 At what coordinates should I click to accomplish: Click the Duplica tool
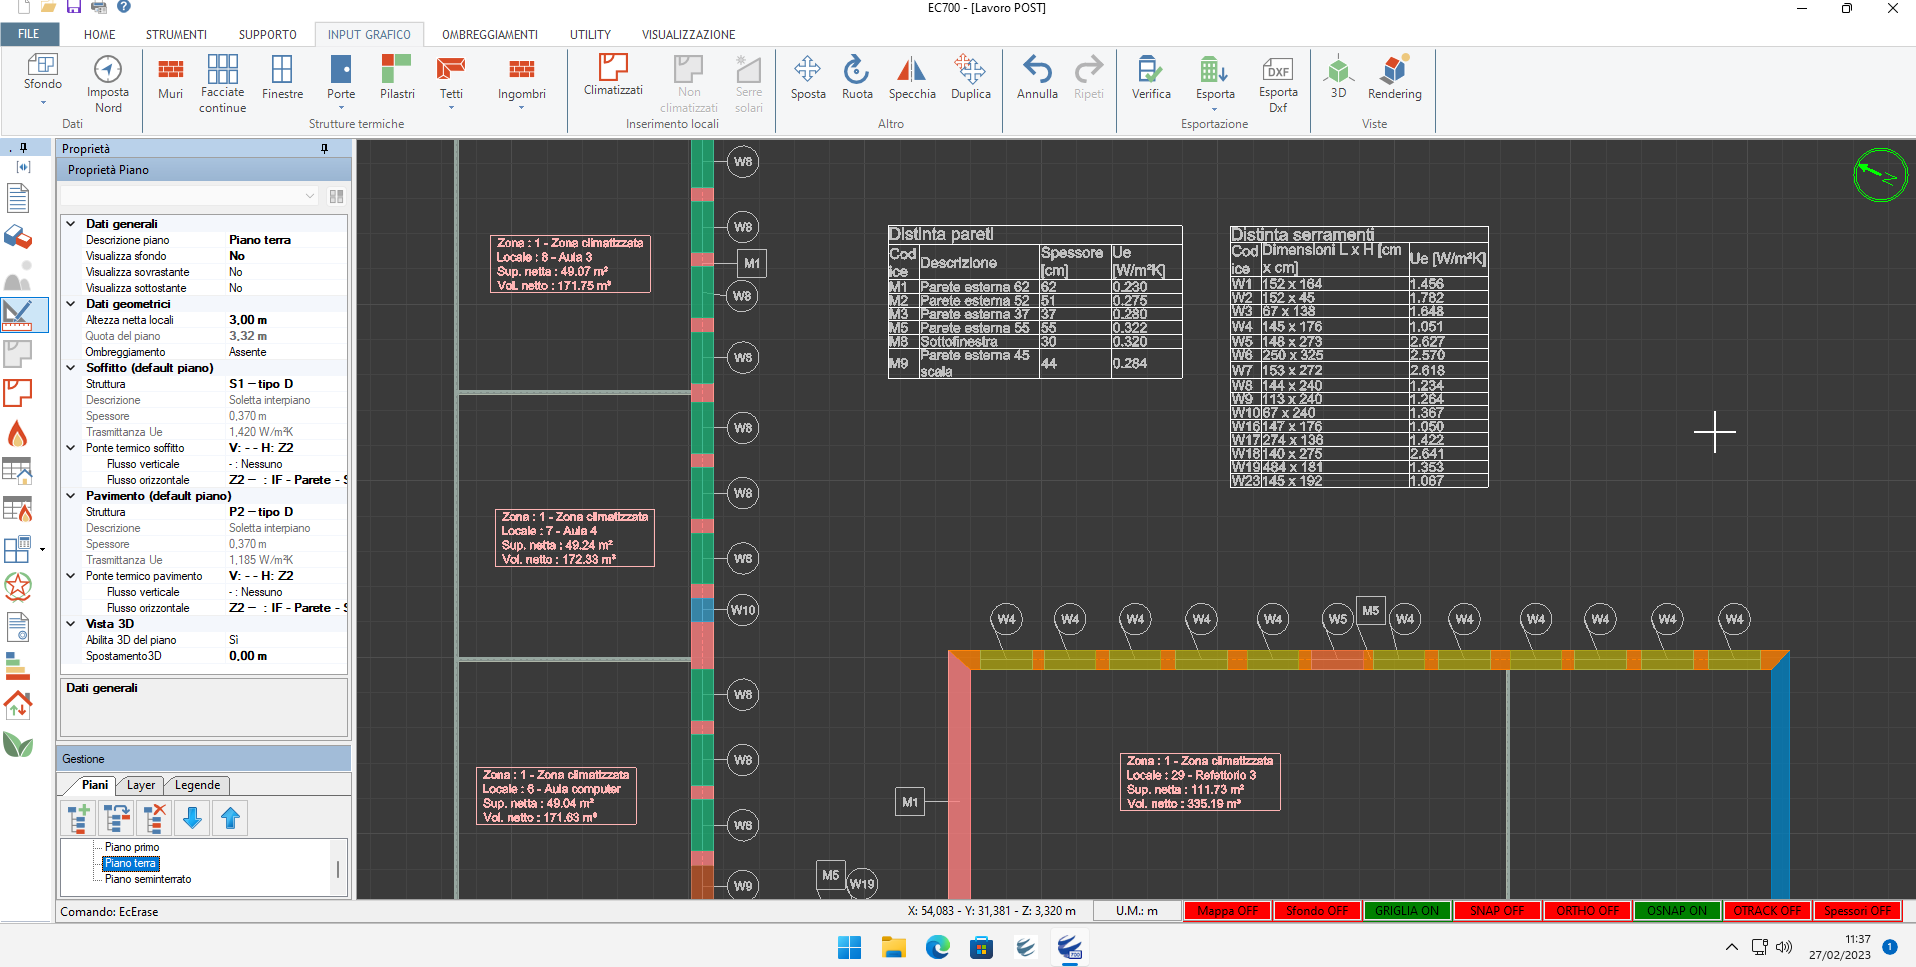(970, 78)
